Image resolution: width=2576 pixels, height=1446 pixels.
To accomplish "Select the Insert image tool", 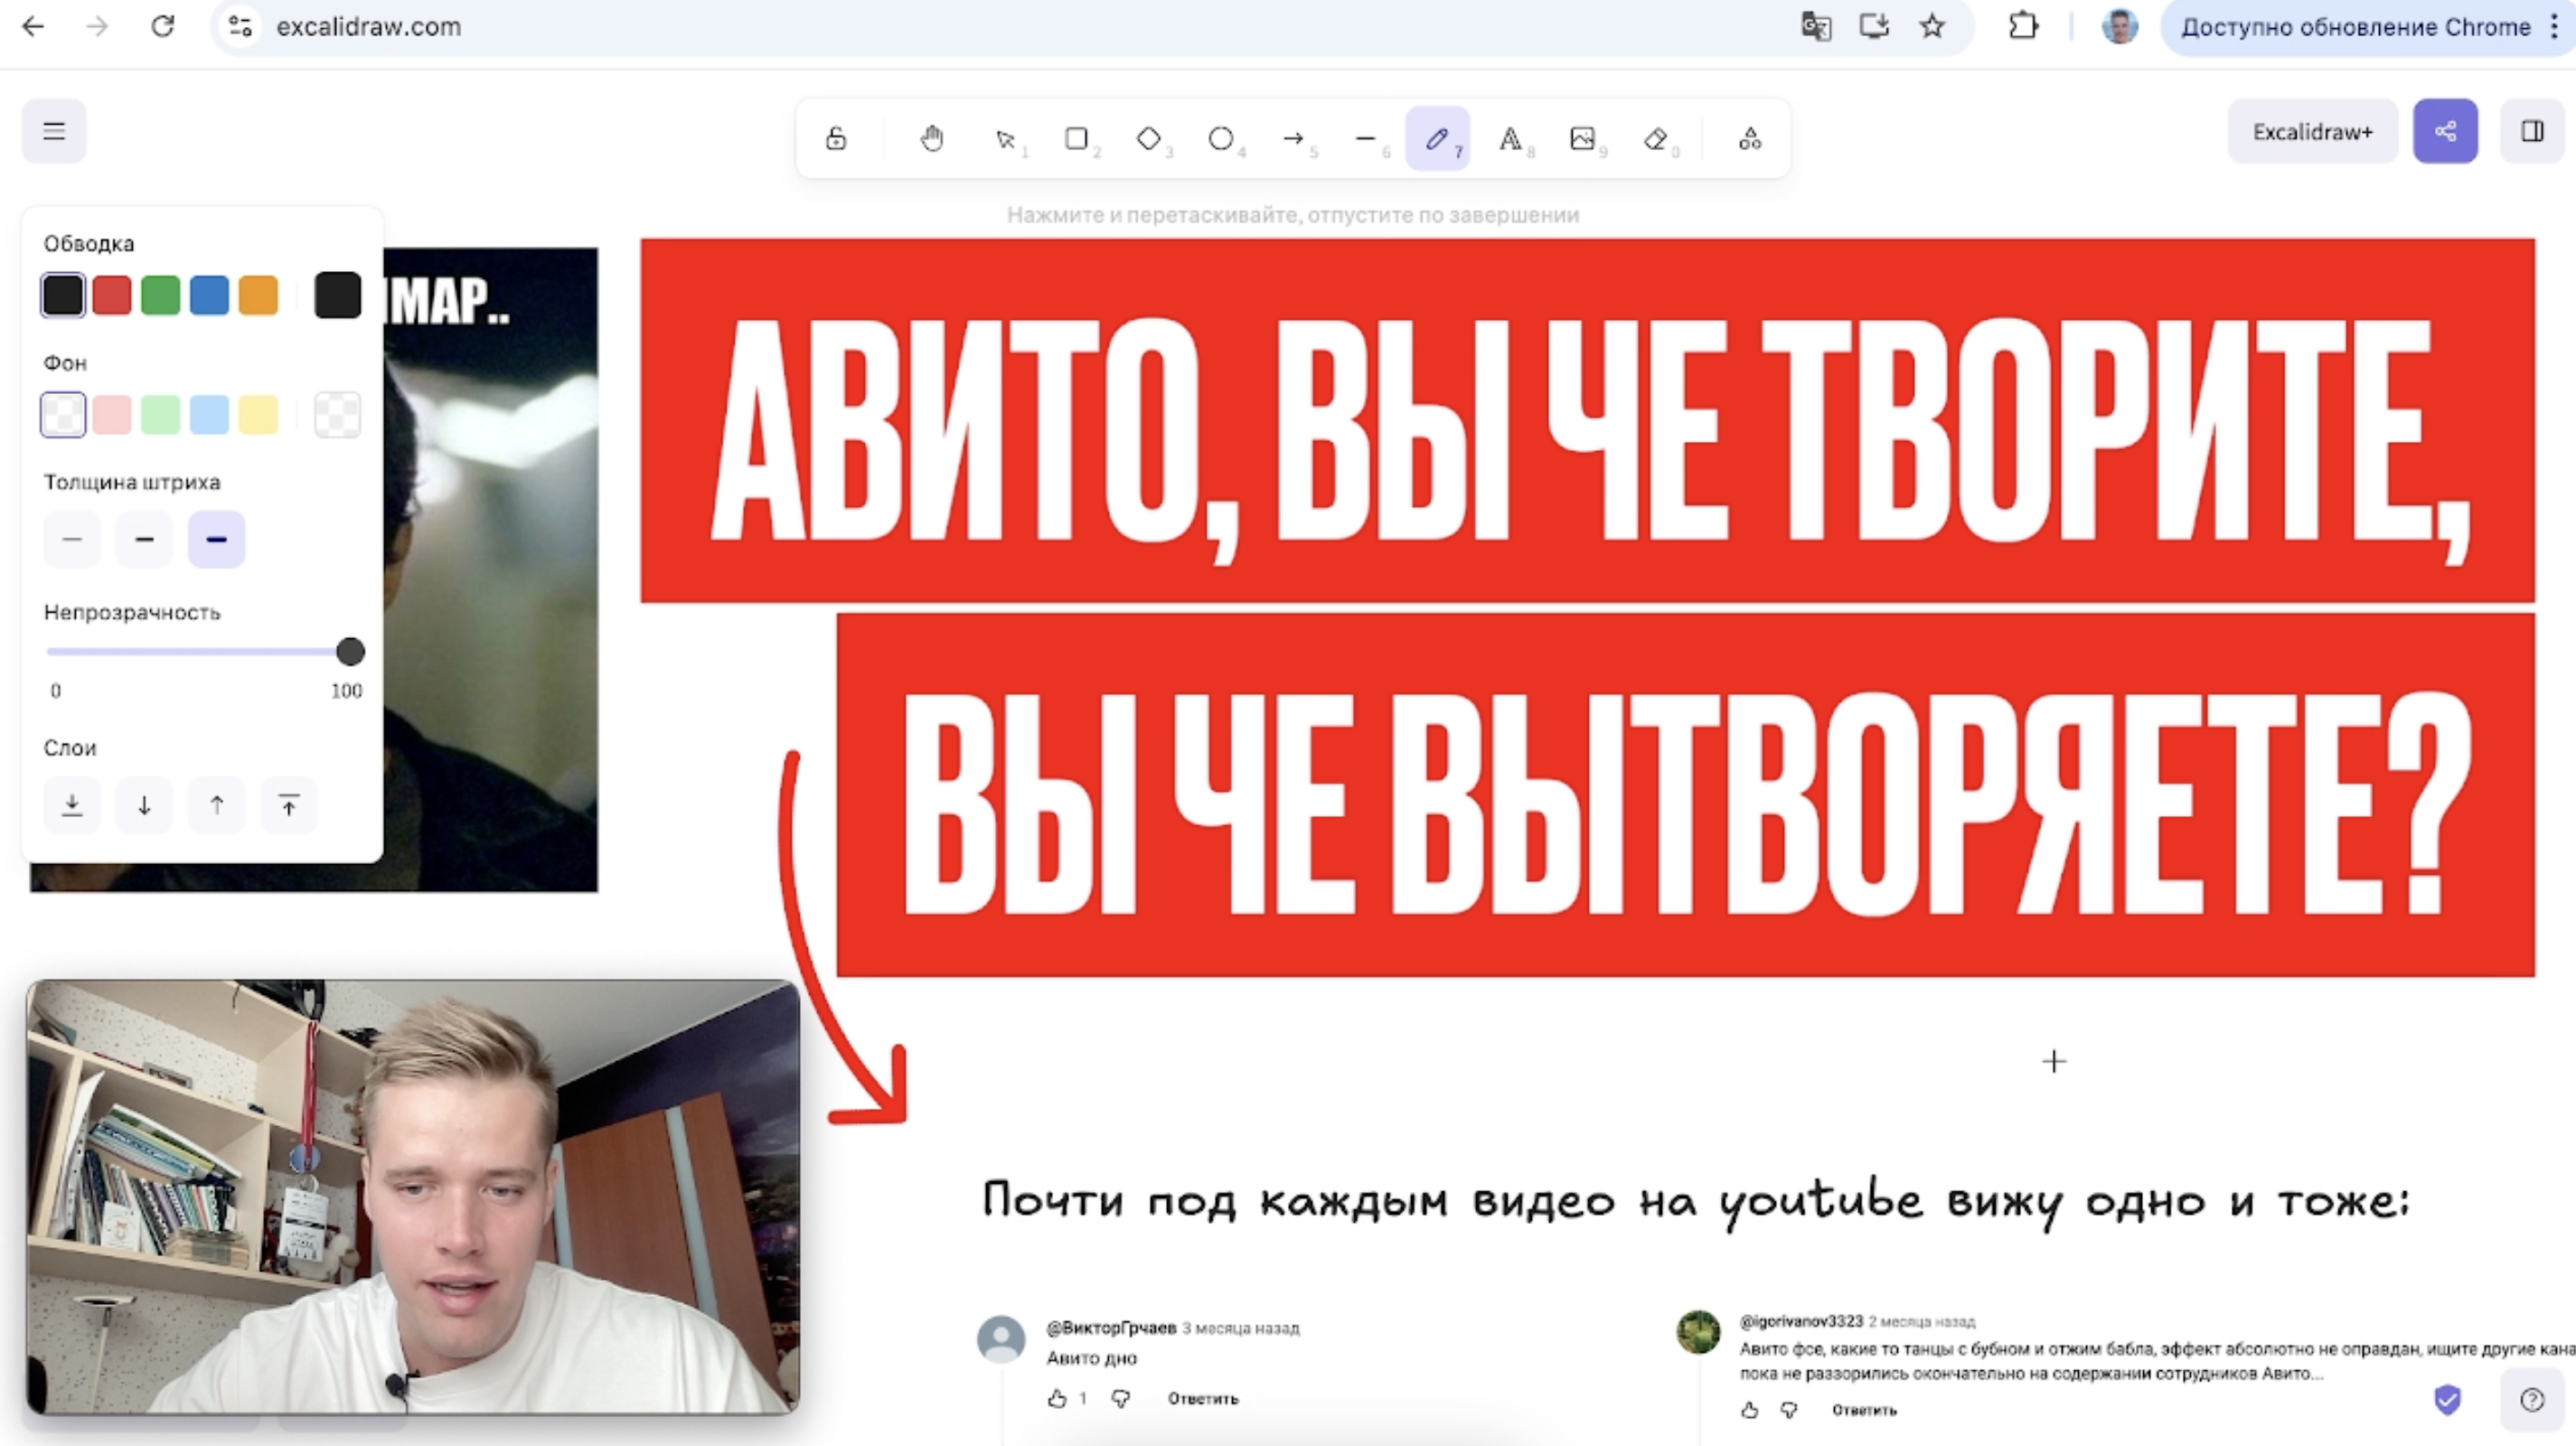I will pos(1583,138).
